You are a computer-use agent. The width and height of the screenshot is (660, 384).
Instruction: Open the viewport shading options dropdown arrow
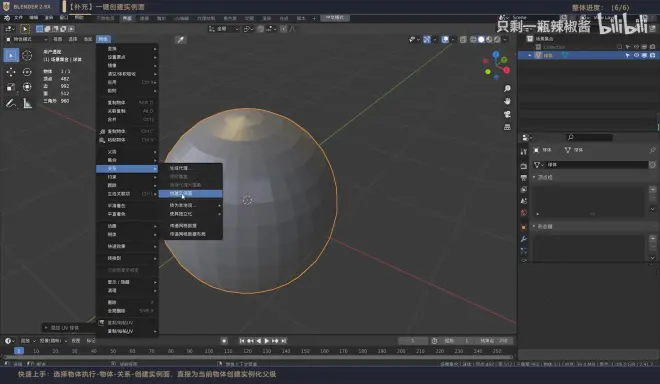click(x=505, y=40)
